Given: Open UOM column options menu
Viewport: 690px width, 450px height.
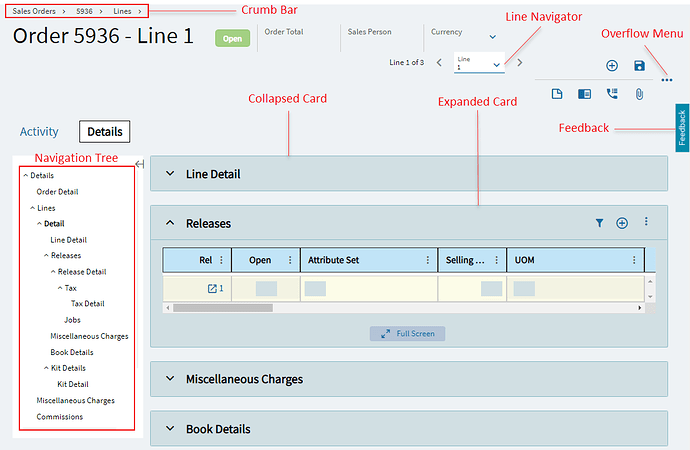Looking at the screenshot, I should (634, 260).
